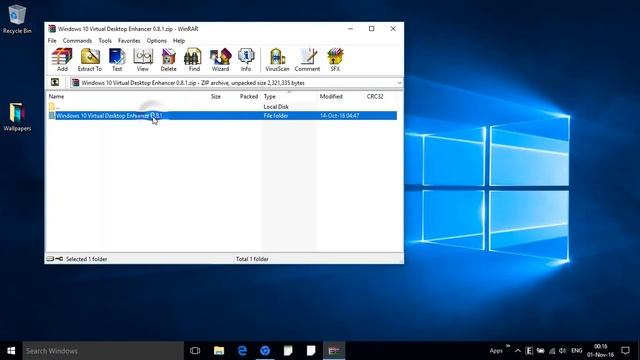Open the Wizard tool
Viewport: 640px width, 360px height.
(220, 60)
